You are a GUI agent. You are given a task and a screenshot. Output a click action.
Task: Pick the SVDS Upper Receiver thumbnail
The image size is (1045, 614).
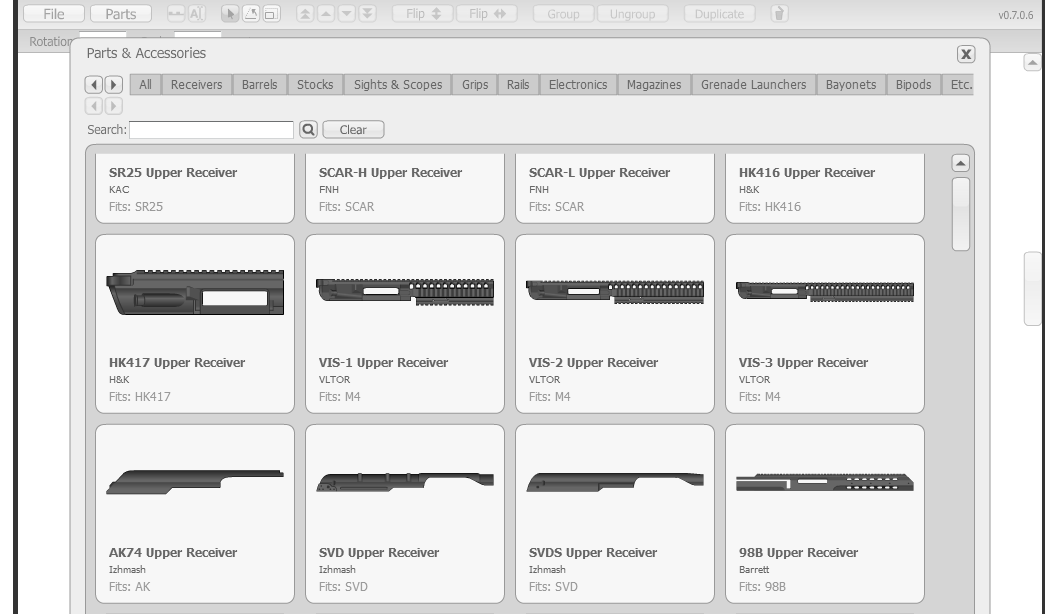point(614,482)
